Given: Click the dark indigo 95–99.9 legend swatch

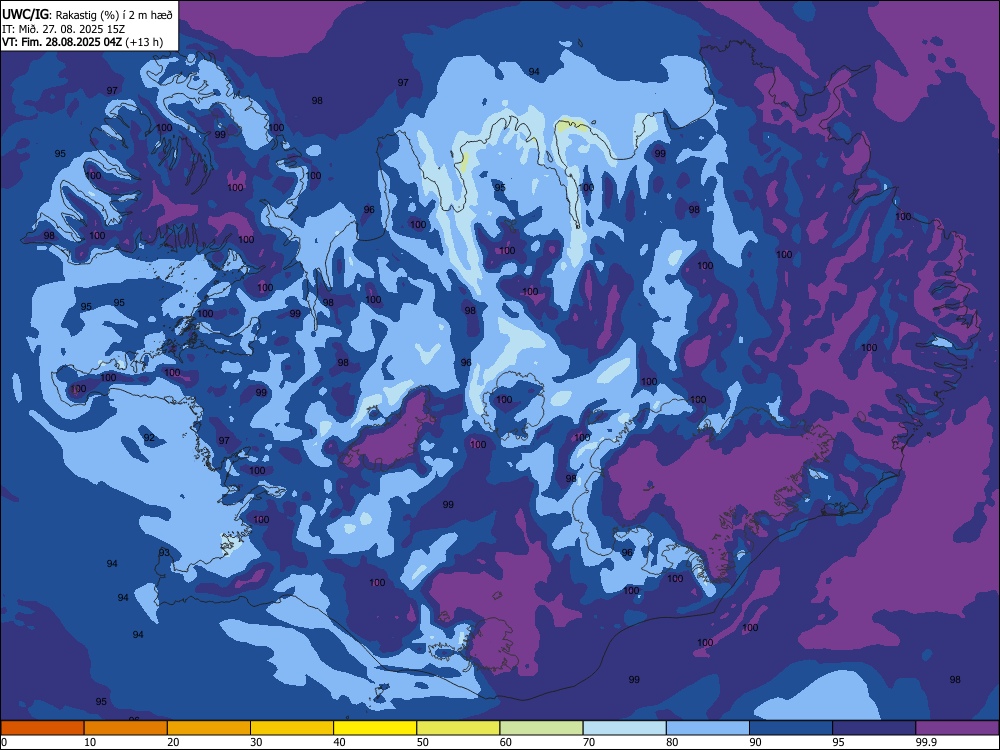Looking at the screenshot, I should (874, 728).
